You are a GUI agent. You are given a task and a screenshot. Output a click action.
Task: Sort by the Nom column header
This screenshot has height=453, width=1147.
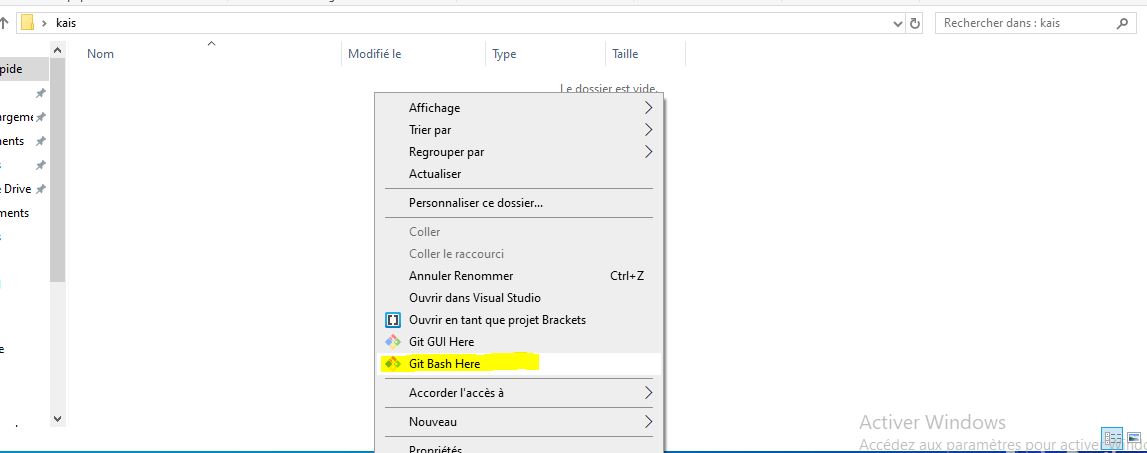100,54
